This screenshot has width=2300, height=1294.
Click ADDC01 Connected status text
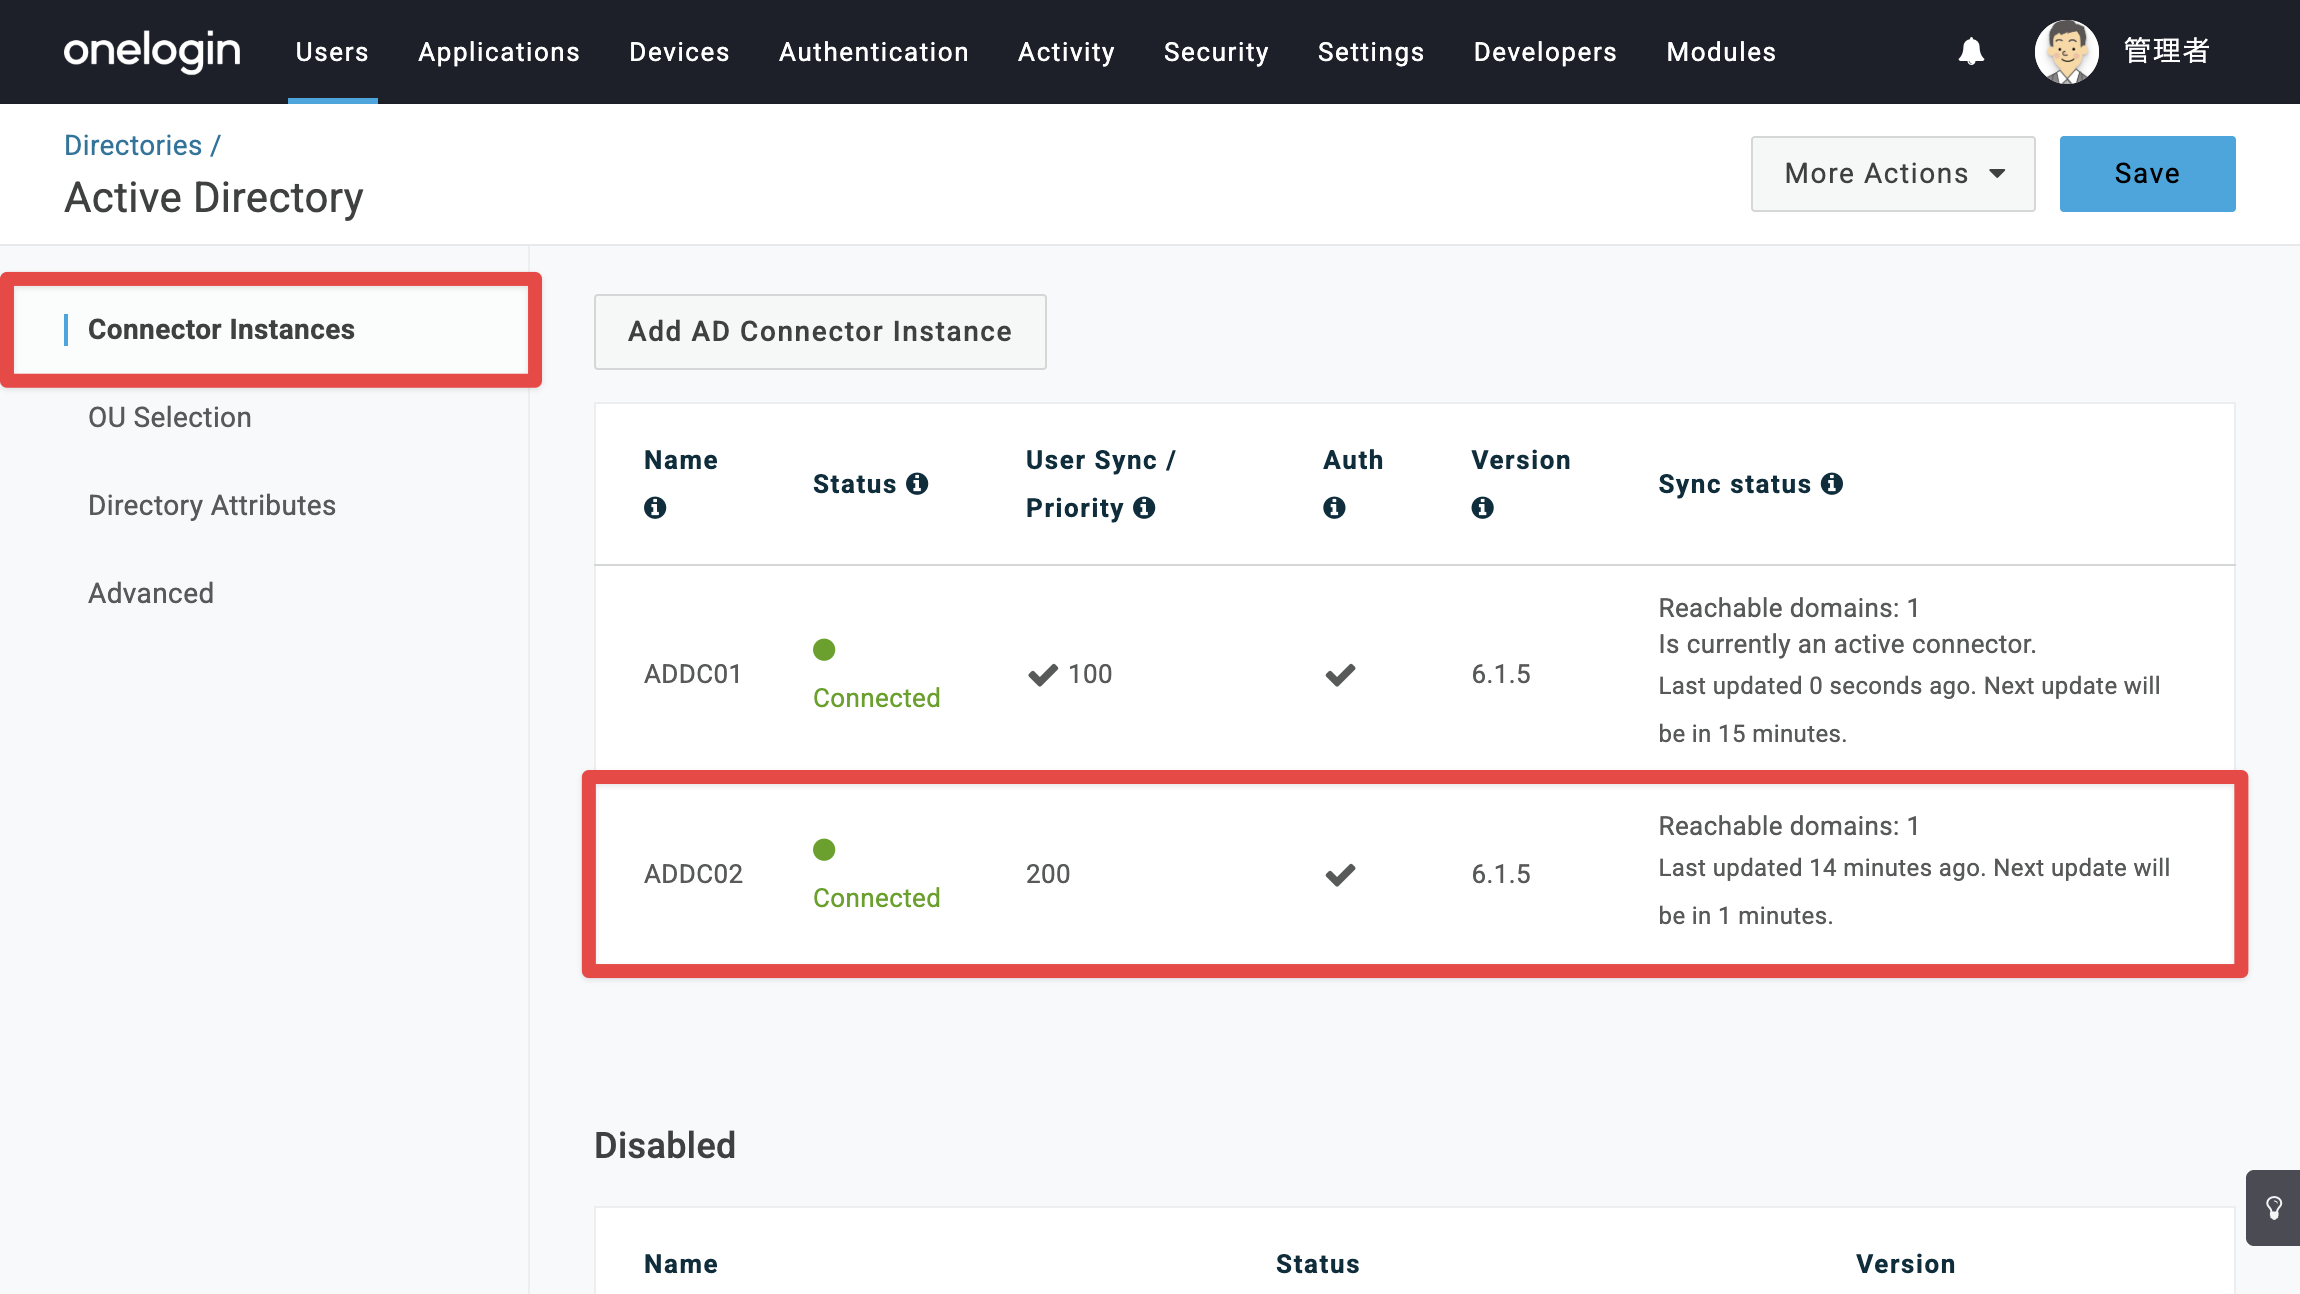pyautogui.click(x=876, y=698)
